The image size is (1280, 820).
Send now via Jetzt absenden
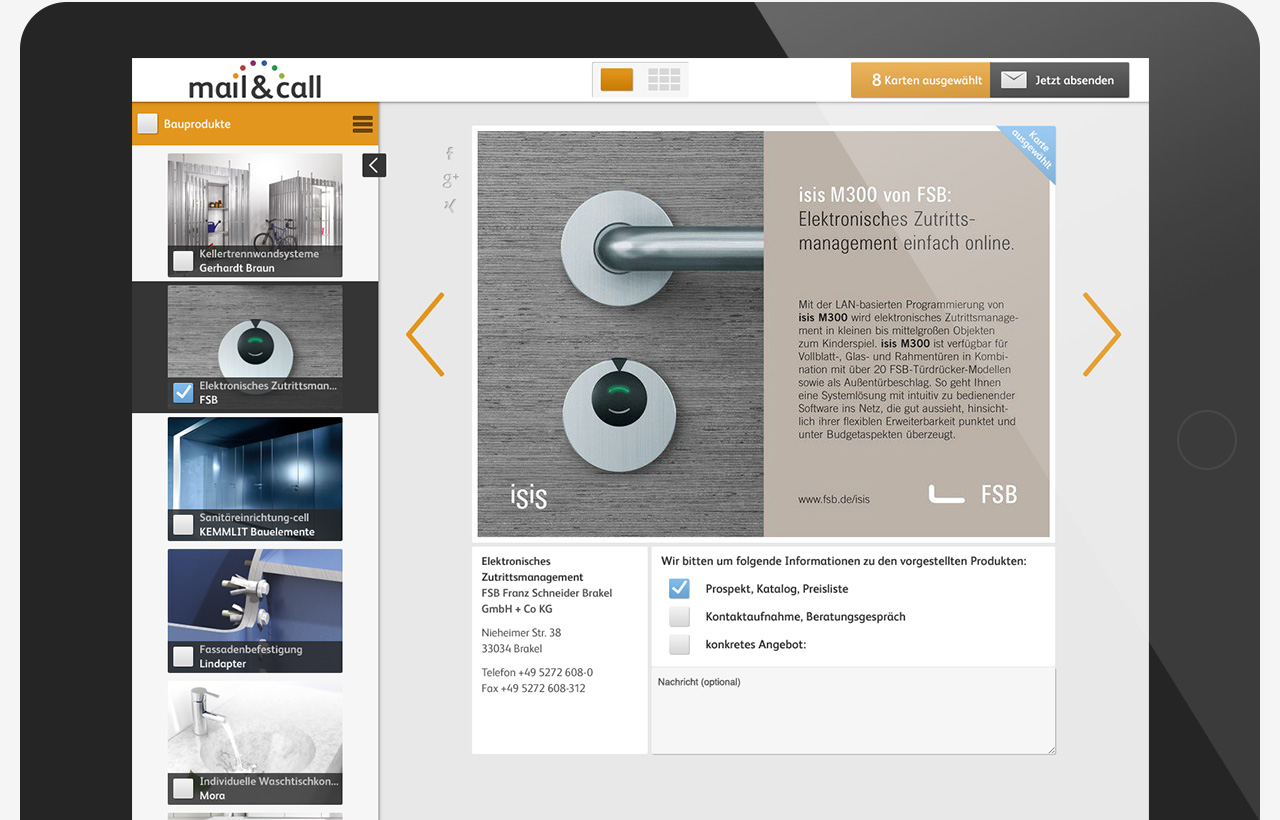(1059, 80)
